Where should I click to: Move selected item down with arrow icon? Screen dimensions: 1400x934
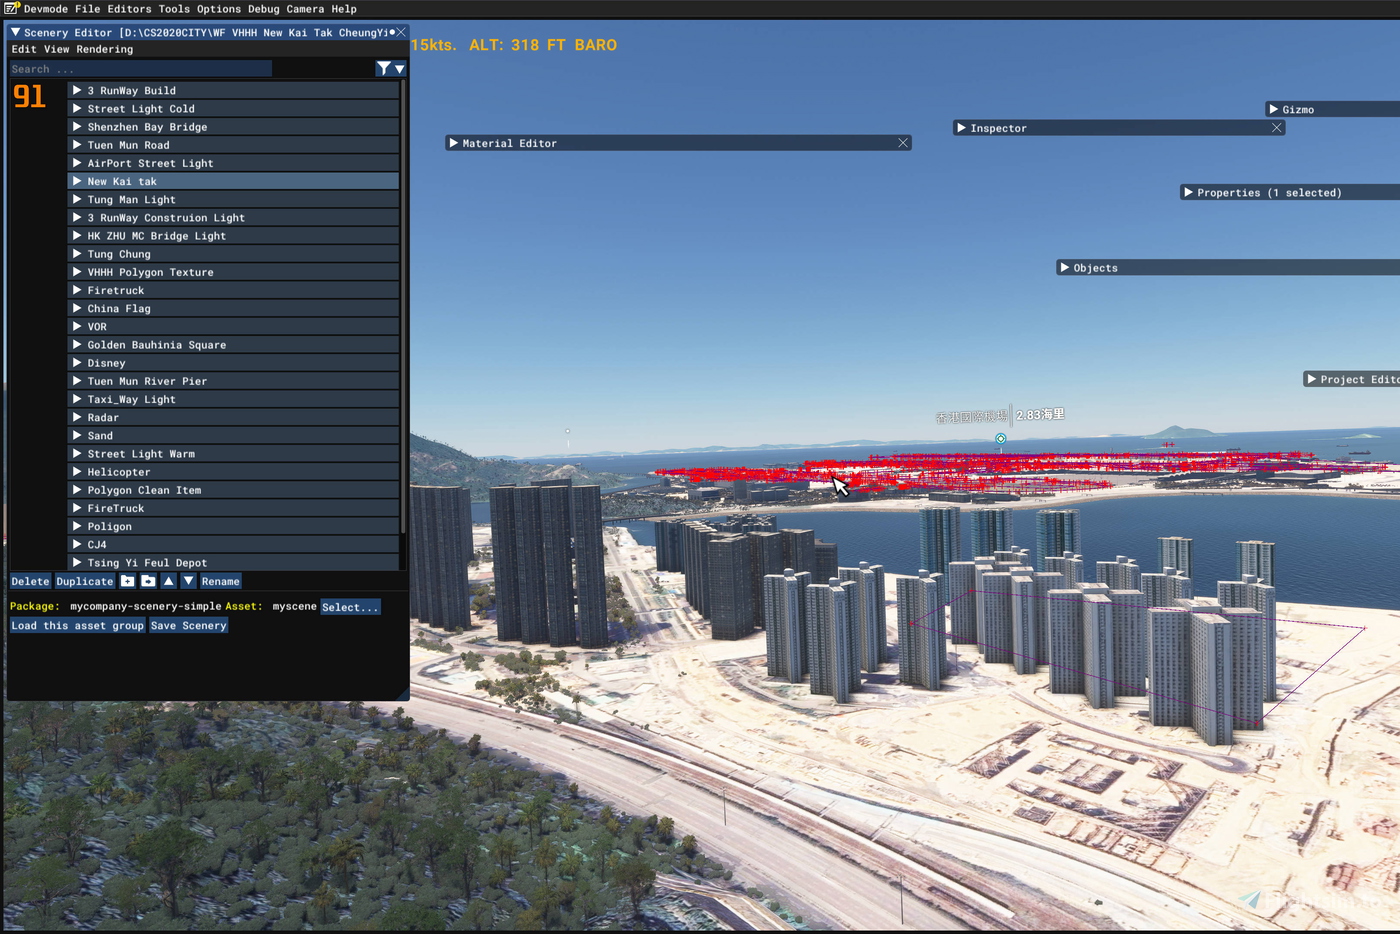click(x=188, y=581)
